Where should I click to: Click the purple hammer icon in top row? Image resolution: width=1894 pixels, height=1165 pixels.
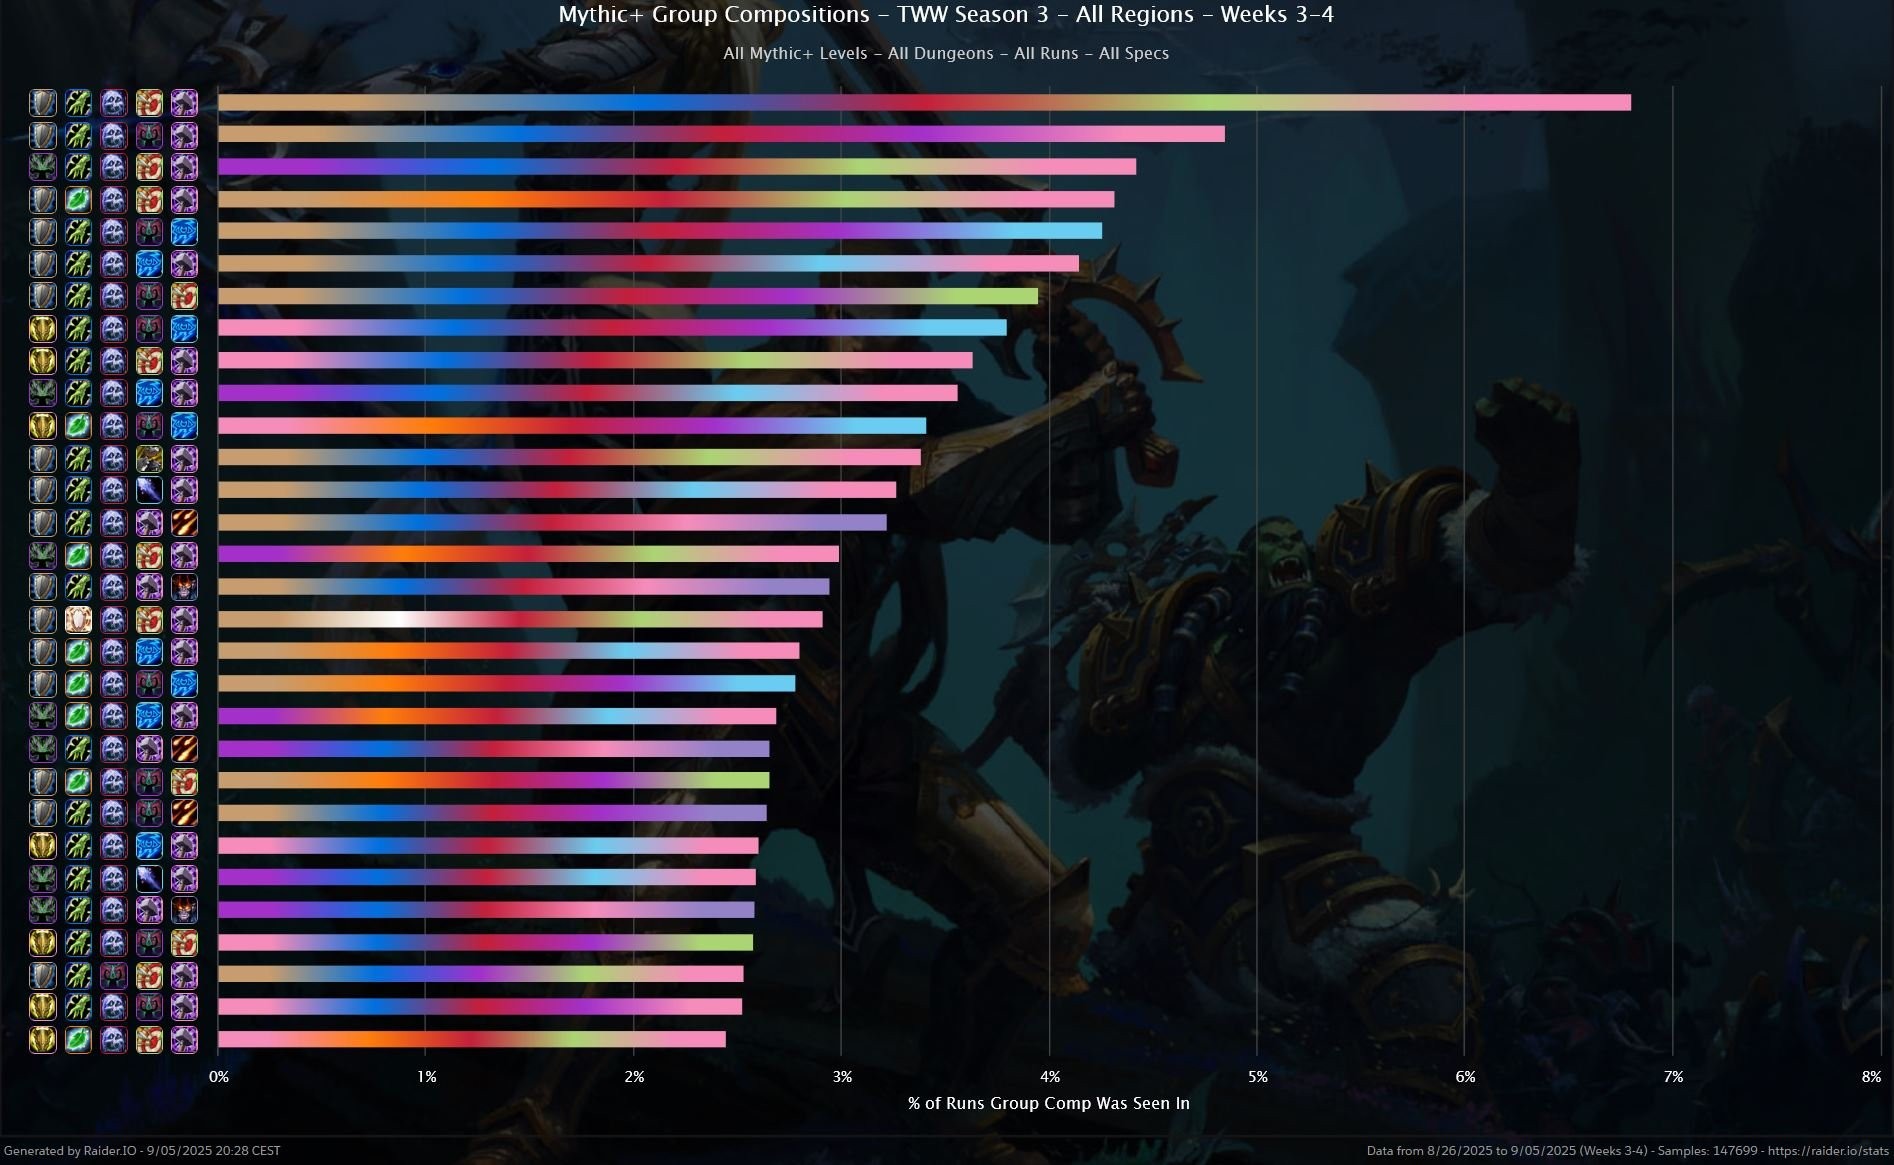pos(184,103)
